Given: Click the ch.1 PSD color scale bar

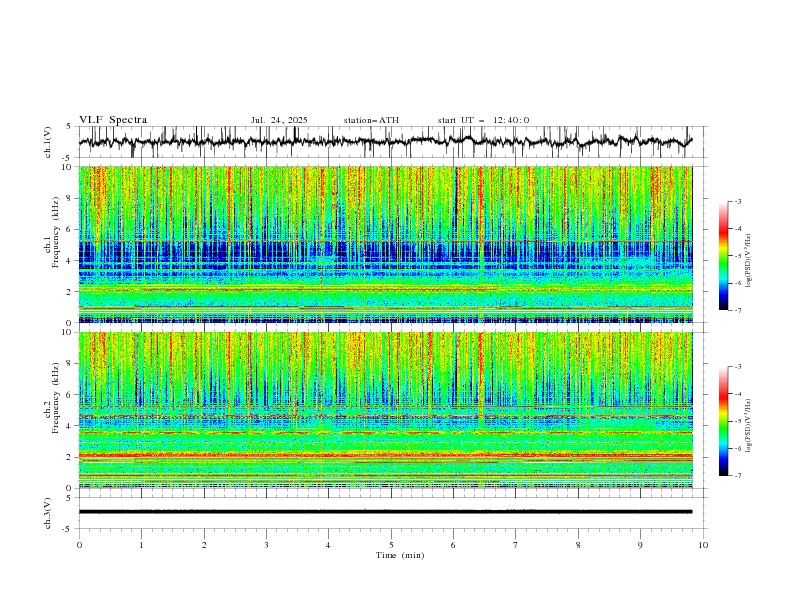Looking at the screenshot, I should 723,255.
